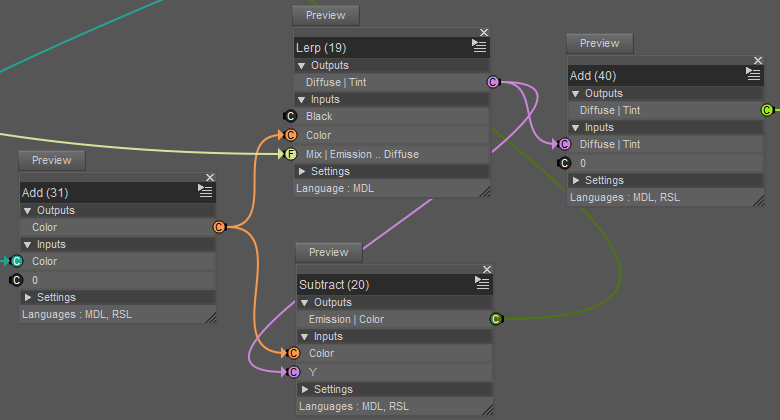780x420 pixels.
Task: Click the orange Color output socket on Add (31)
Action: coord(219,227)
